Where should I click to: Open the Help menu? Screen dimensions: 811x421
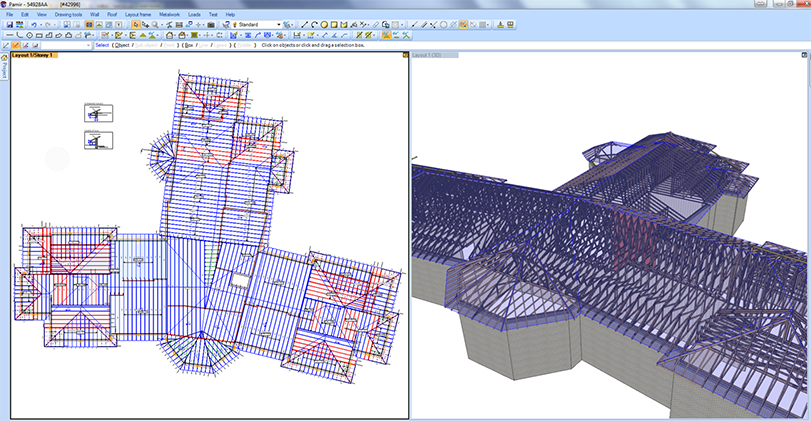230,14
